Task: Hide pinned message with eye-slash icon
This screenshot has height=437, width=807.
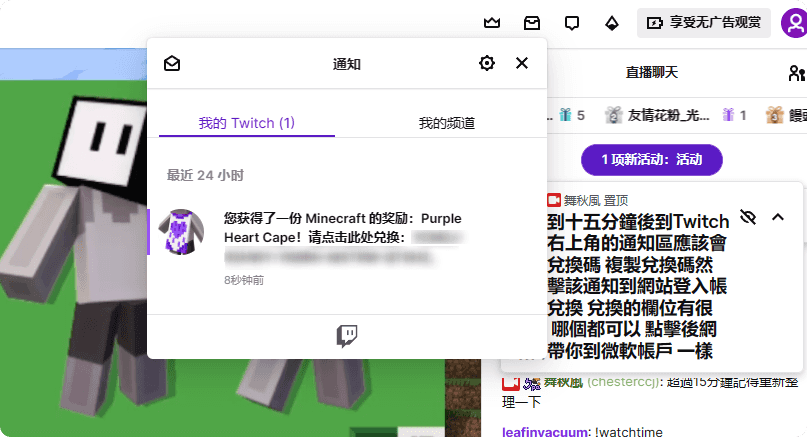Action: click(748, 217)
